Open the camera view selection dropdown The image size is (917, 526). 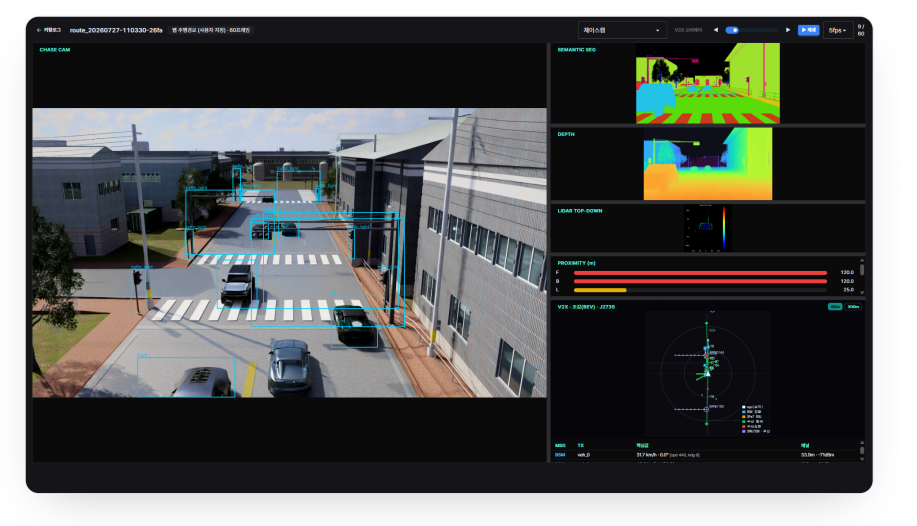(622, 30)
